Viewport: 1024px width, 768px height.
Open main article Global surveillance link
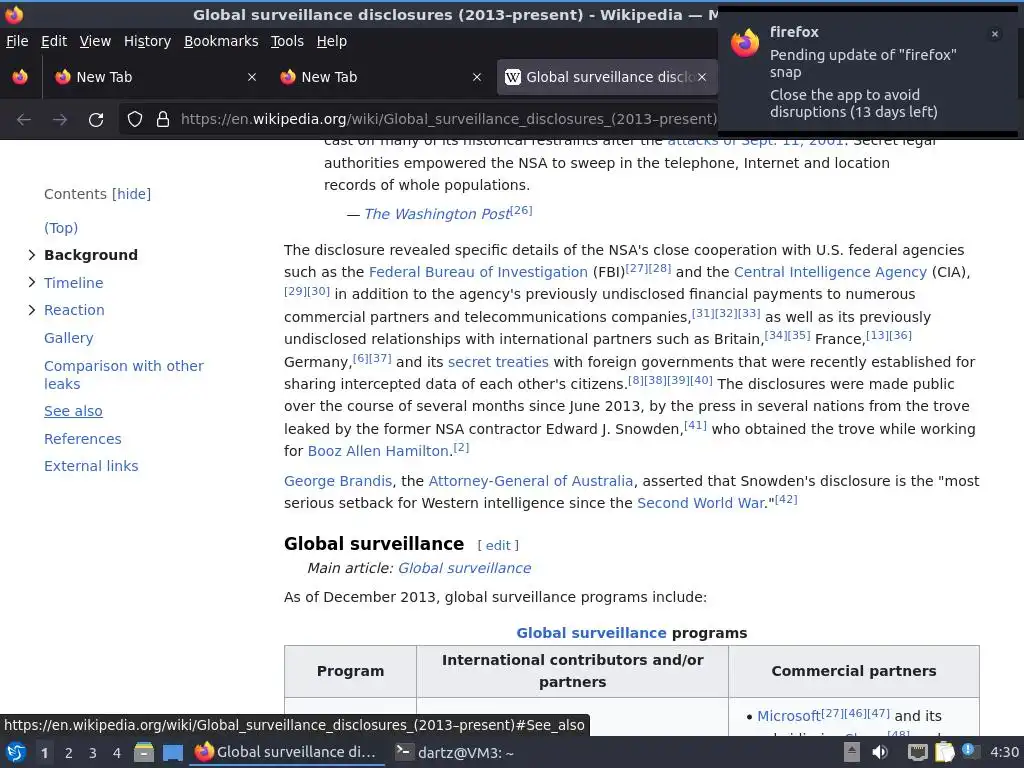464,568
